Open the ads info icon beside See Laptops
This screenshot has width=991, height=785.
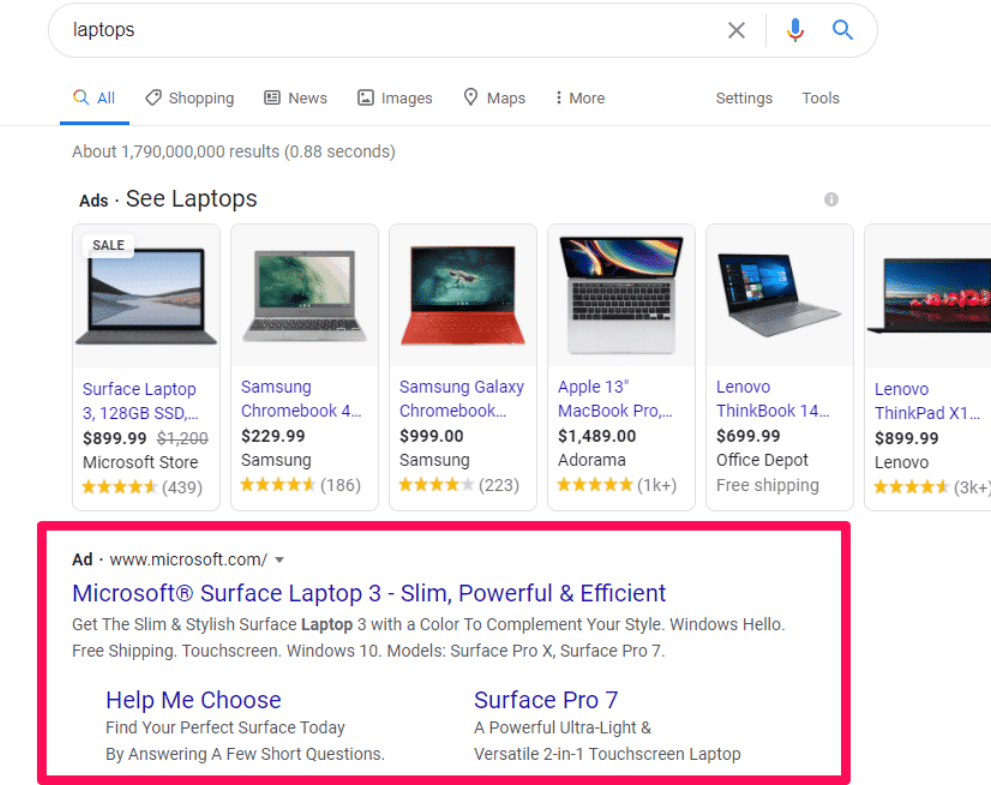(x=831, y=200)
